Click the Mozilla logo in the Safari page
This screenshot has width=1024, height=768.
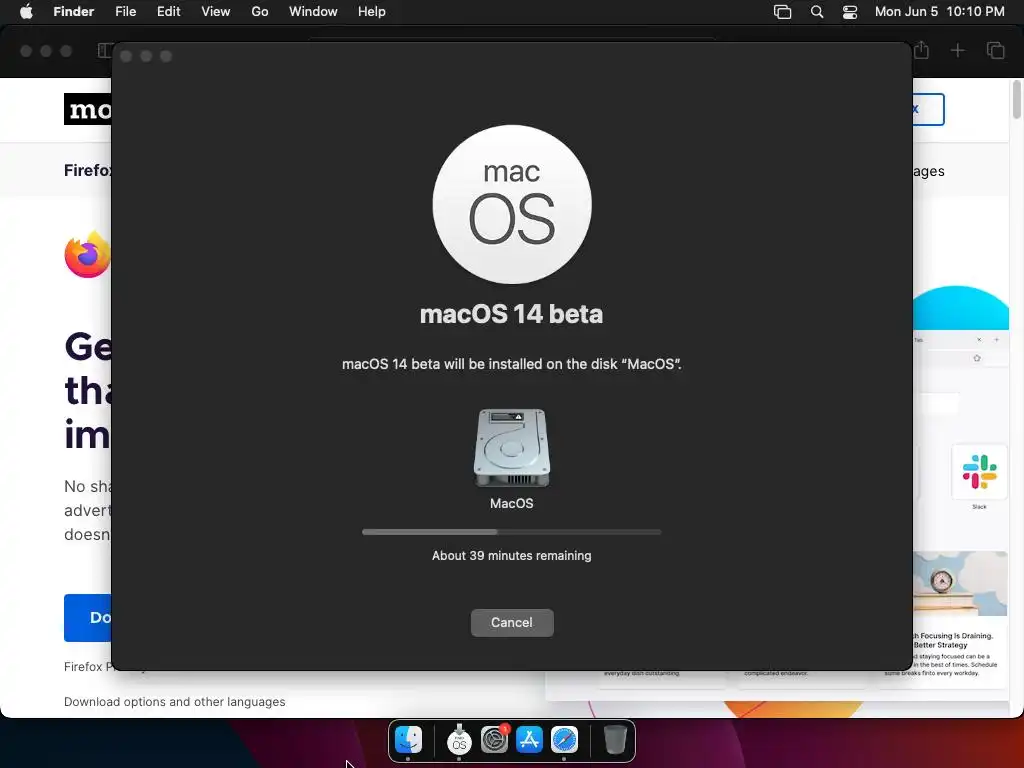[x=88, y=109]
